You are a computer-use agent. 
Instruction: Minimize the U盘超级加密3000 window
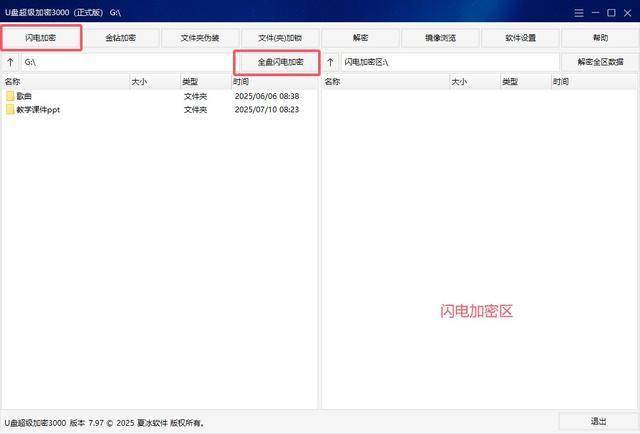click(x=596, y=13)
